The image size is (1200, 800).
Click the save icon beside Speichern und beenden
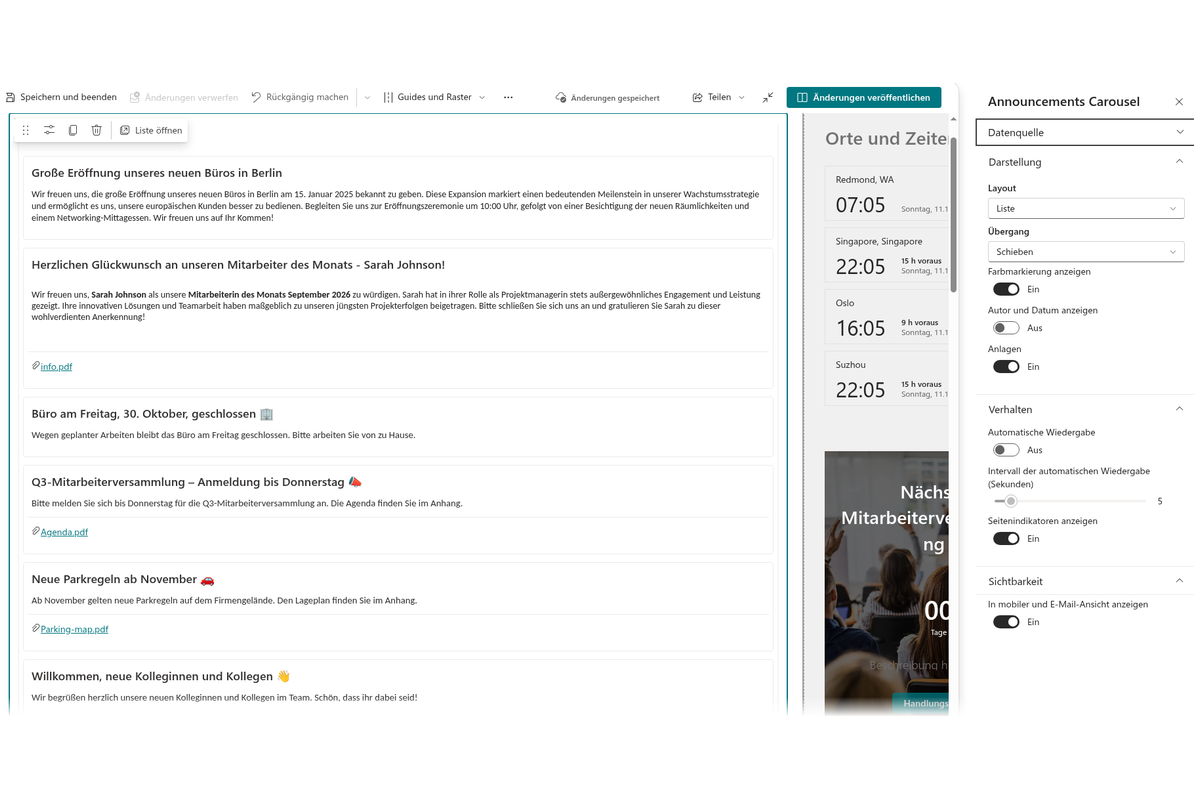(11, 97)
